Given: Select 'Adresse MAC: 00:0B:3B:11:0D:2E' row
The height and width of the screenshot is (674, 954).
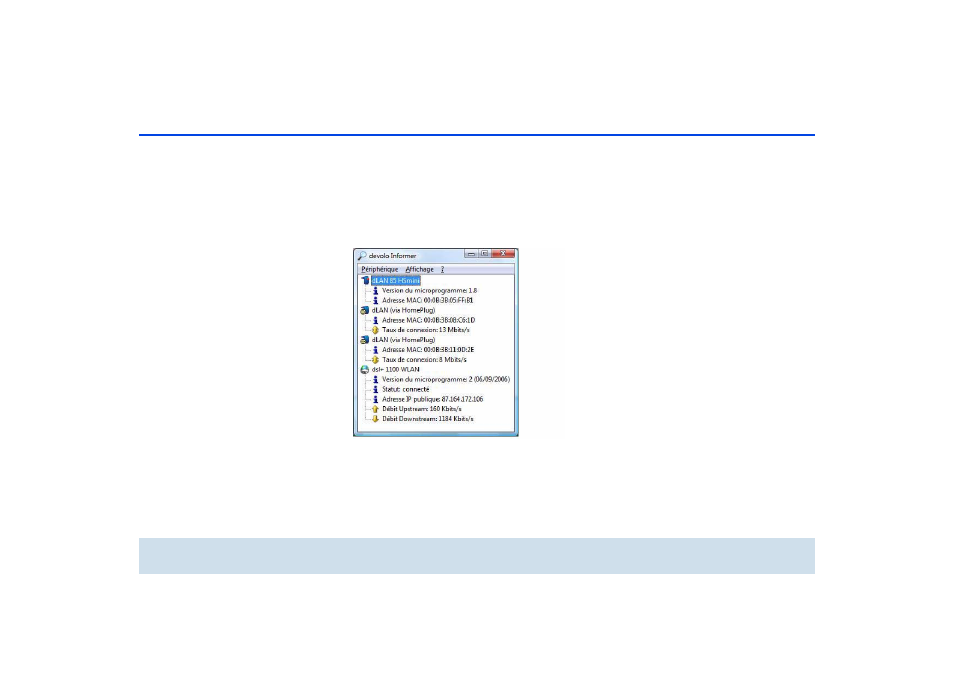Looking at the screenshot, I should (x=428, y=350).
